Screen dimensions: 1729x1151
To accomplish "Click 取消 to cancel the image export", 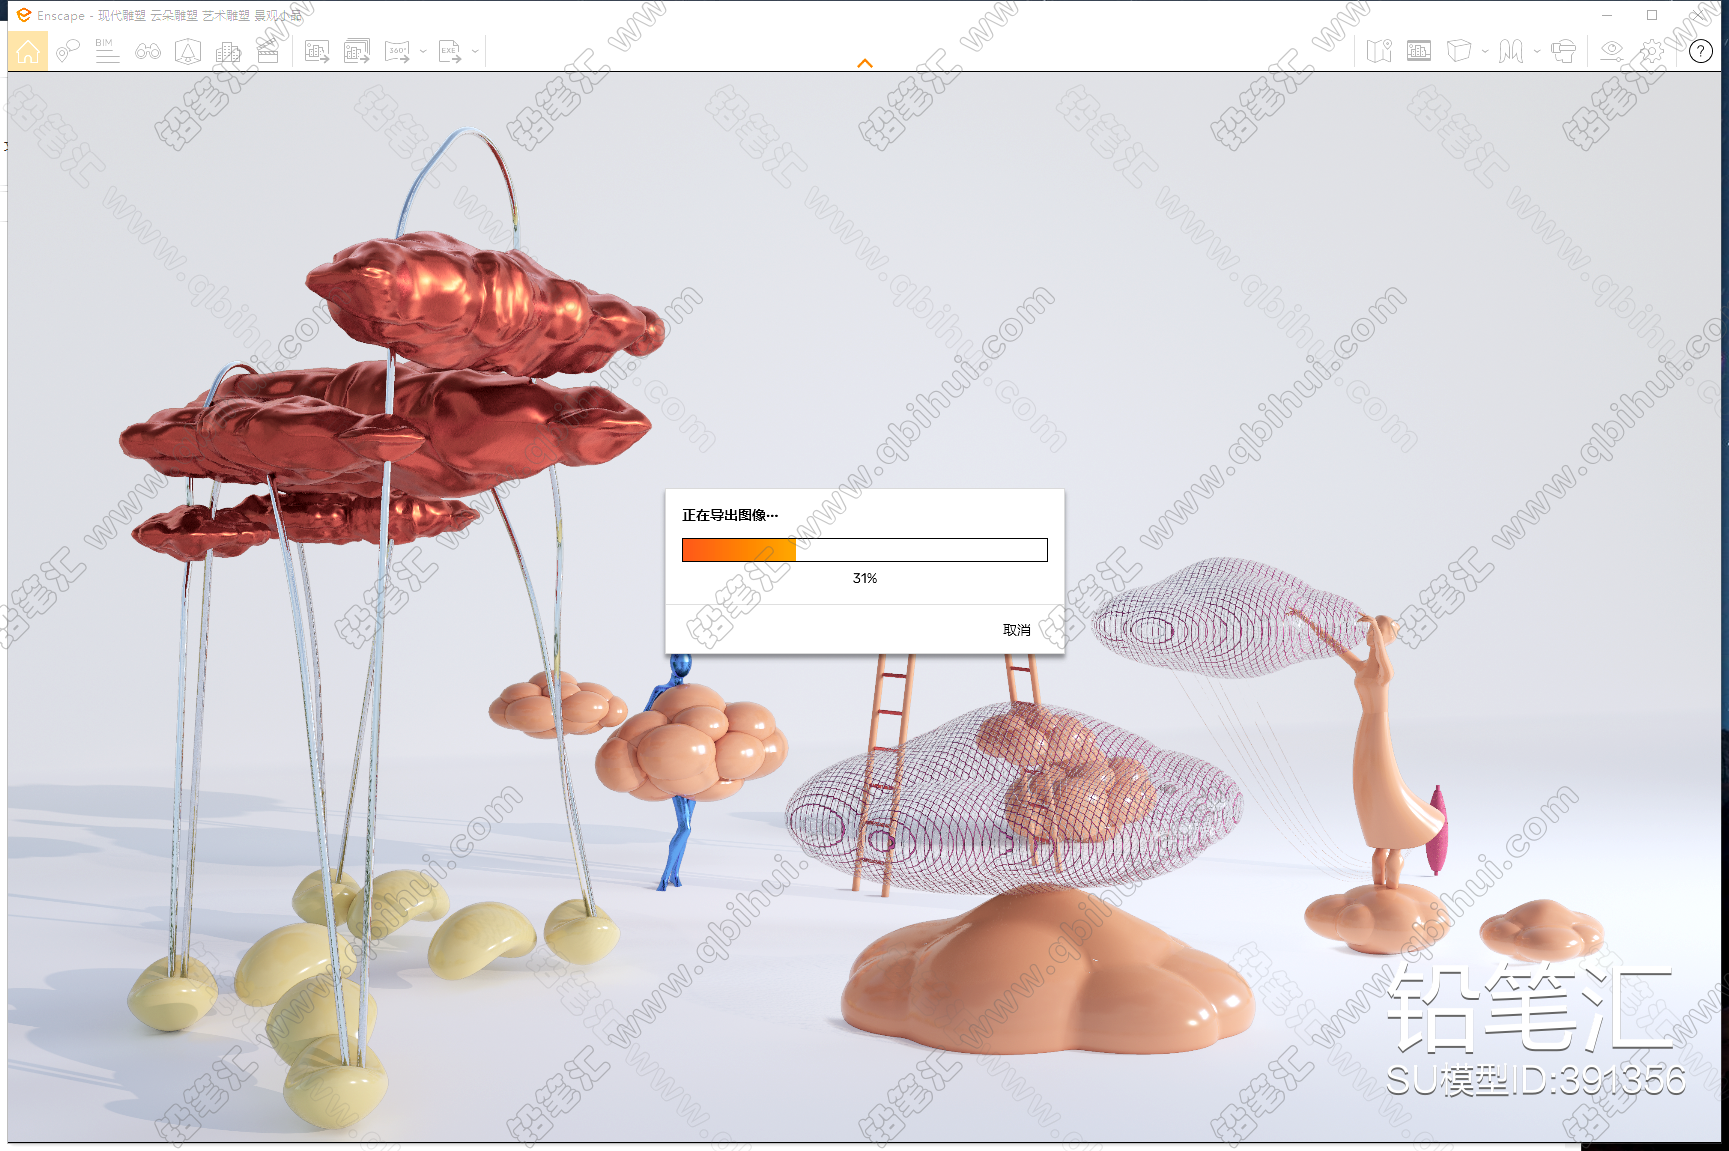I will (1017, 630).
